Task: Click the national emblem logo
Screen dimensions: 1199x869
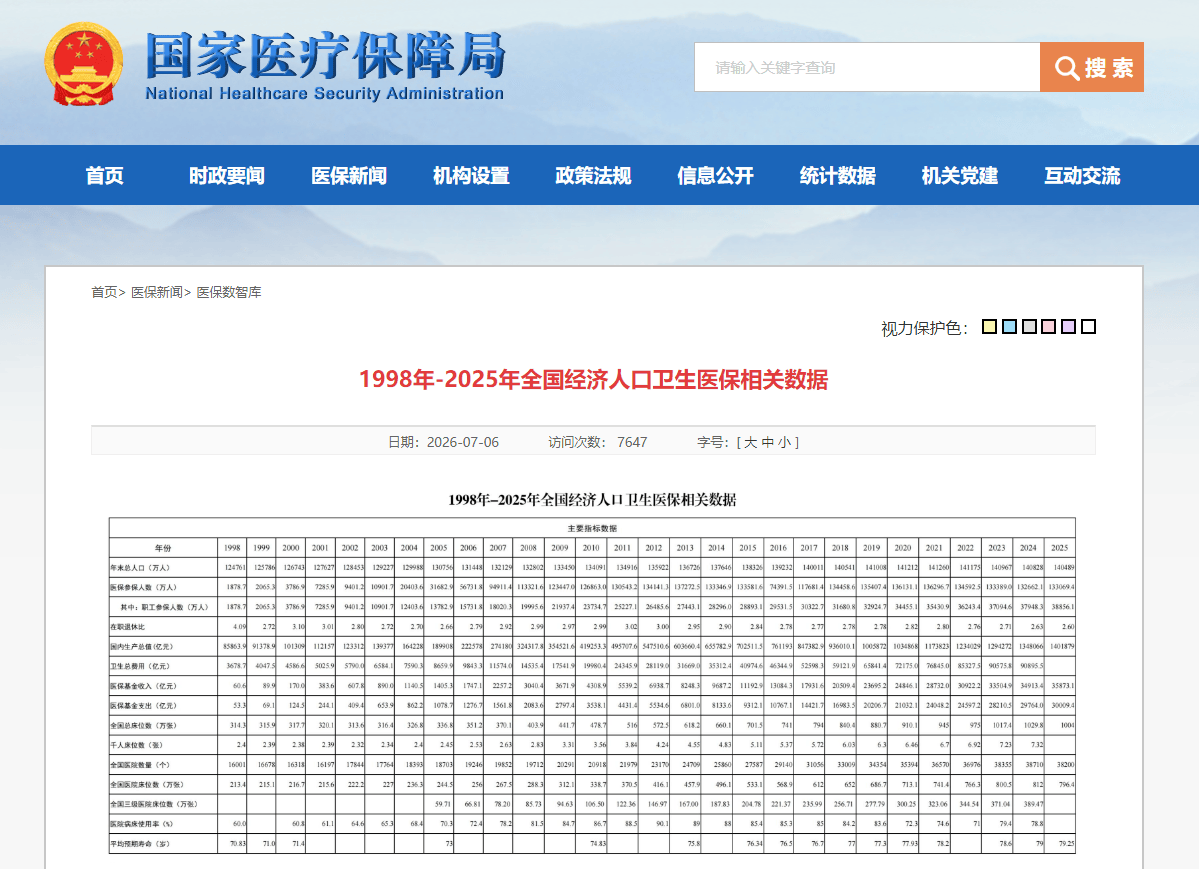Action: click(x=83, y=64)
